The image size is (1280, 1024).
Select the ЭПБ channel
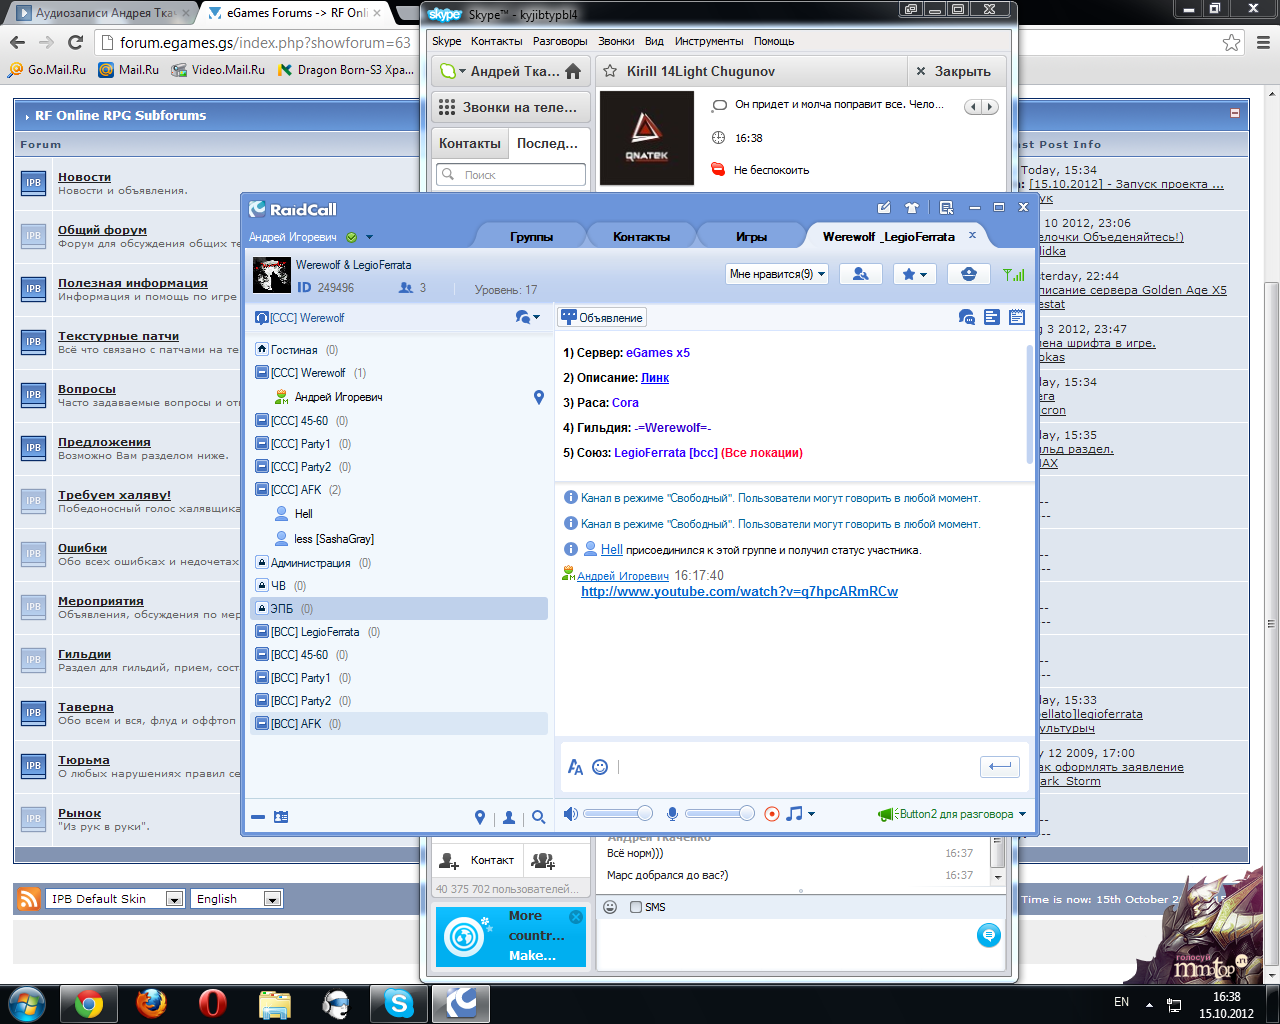[399, 609]
